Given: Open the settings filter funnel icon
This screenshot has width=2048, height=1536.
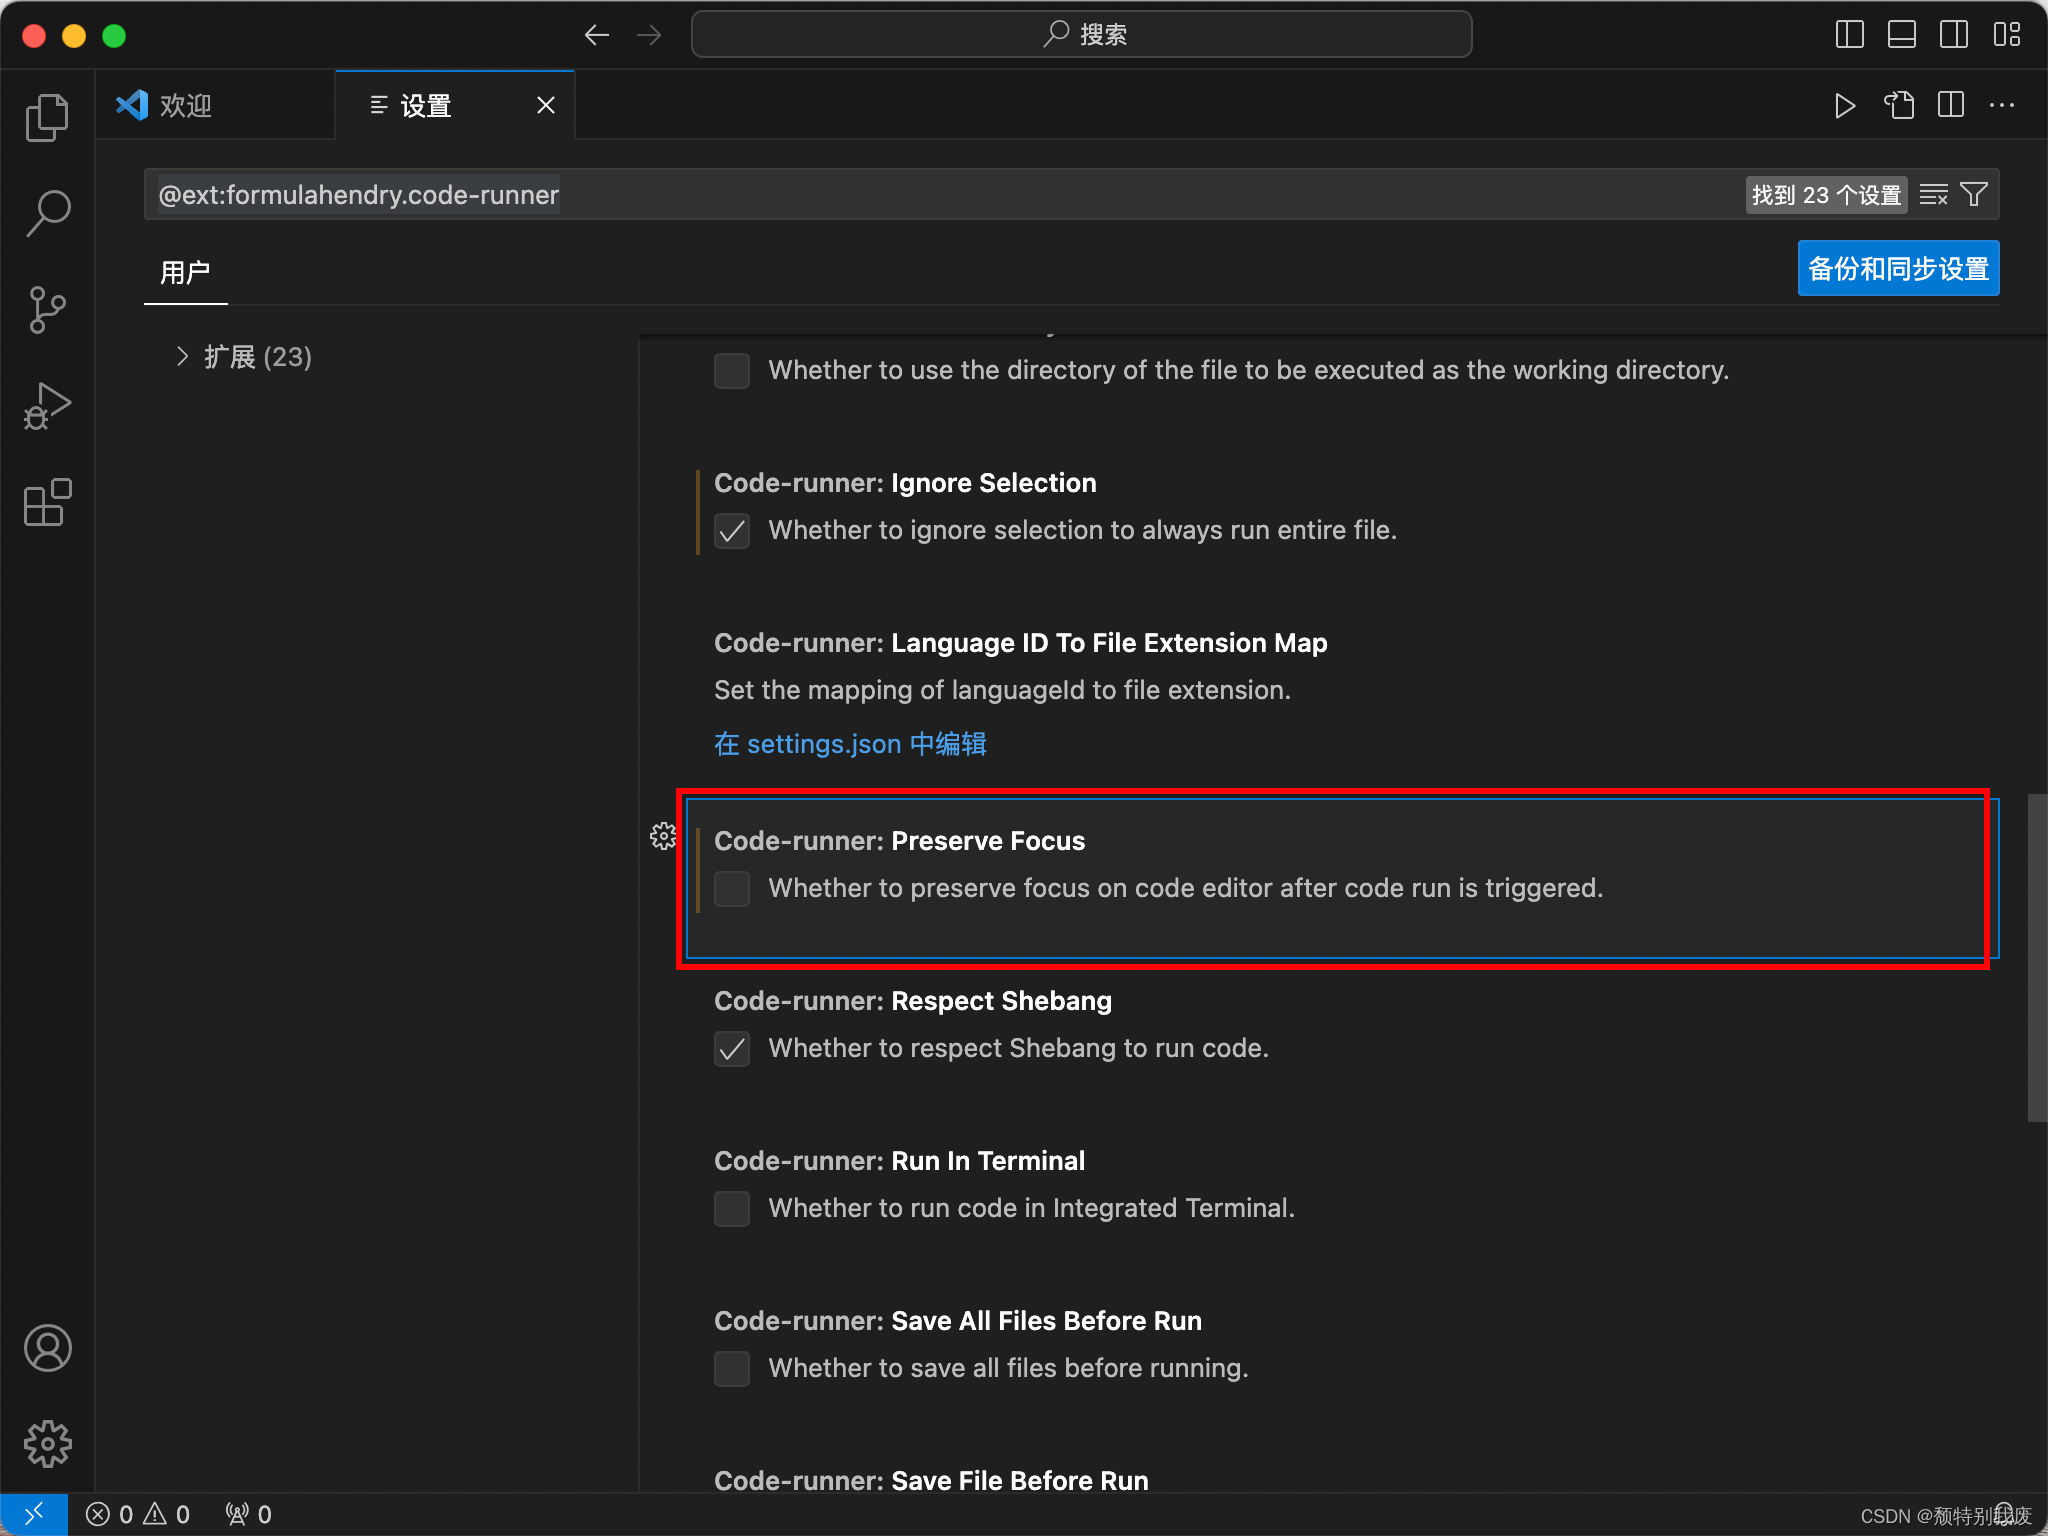Looking at the screenshot, I should (x=1973, y=195).
